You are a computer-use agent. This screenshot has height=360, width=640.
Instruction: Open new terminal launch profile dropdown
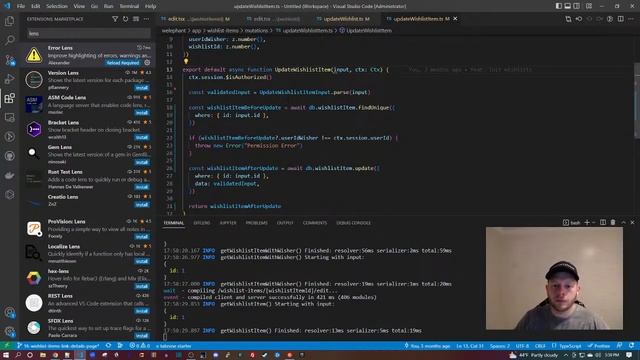(x=593, y=222)
